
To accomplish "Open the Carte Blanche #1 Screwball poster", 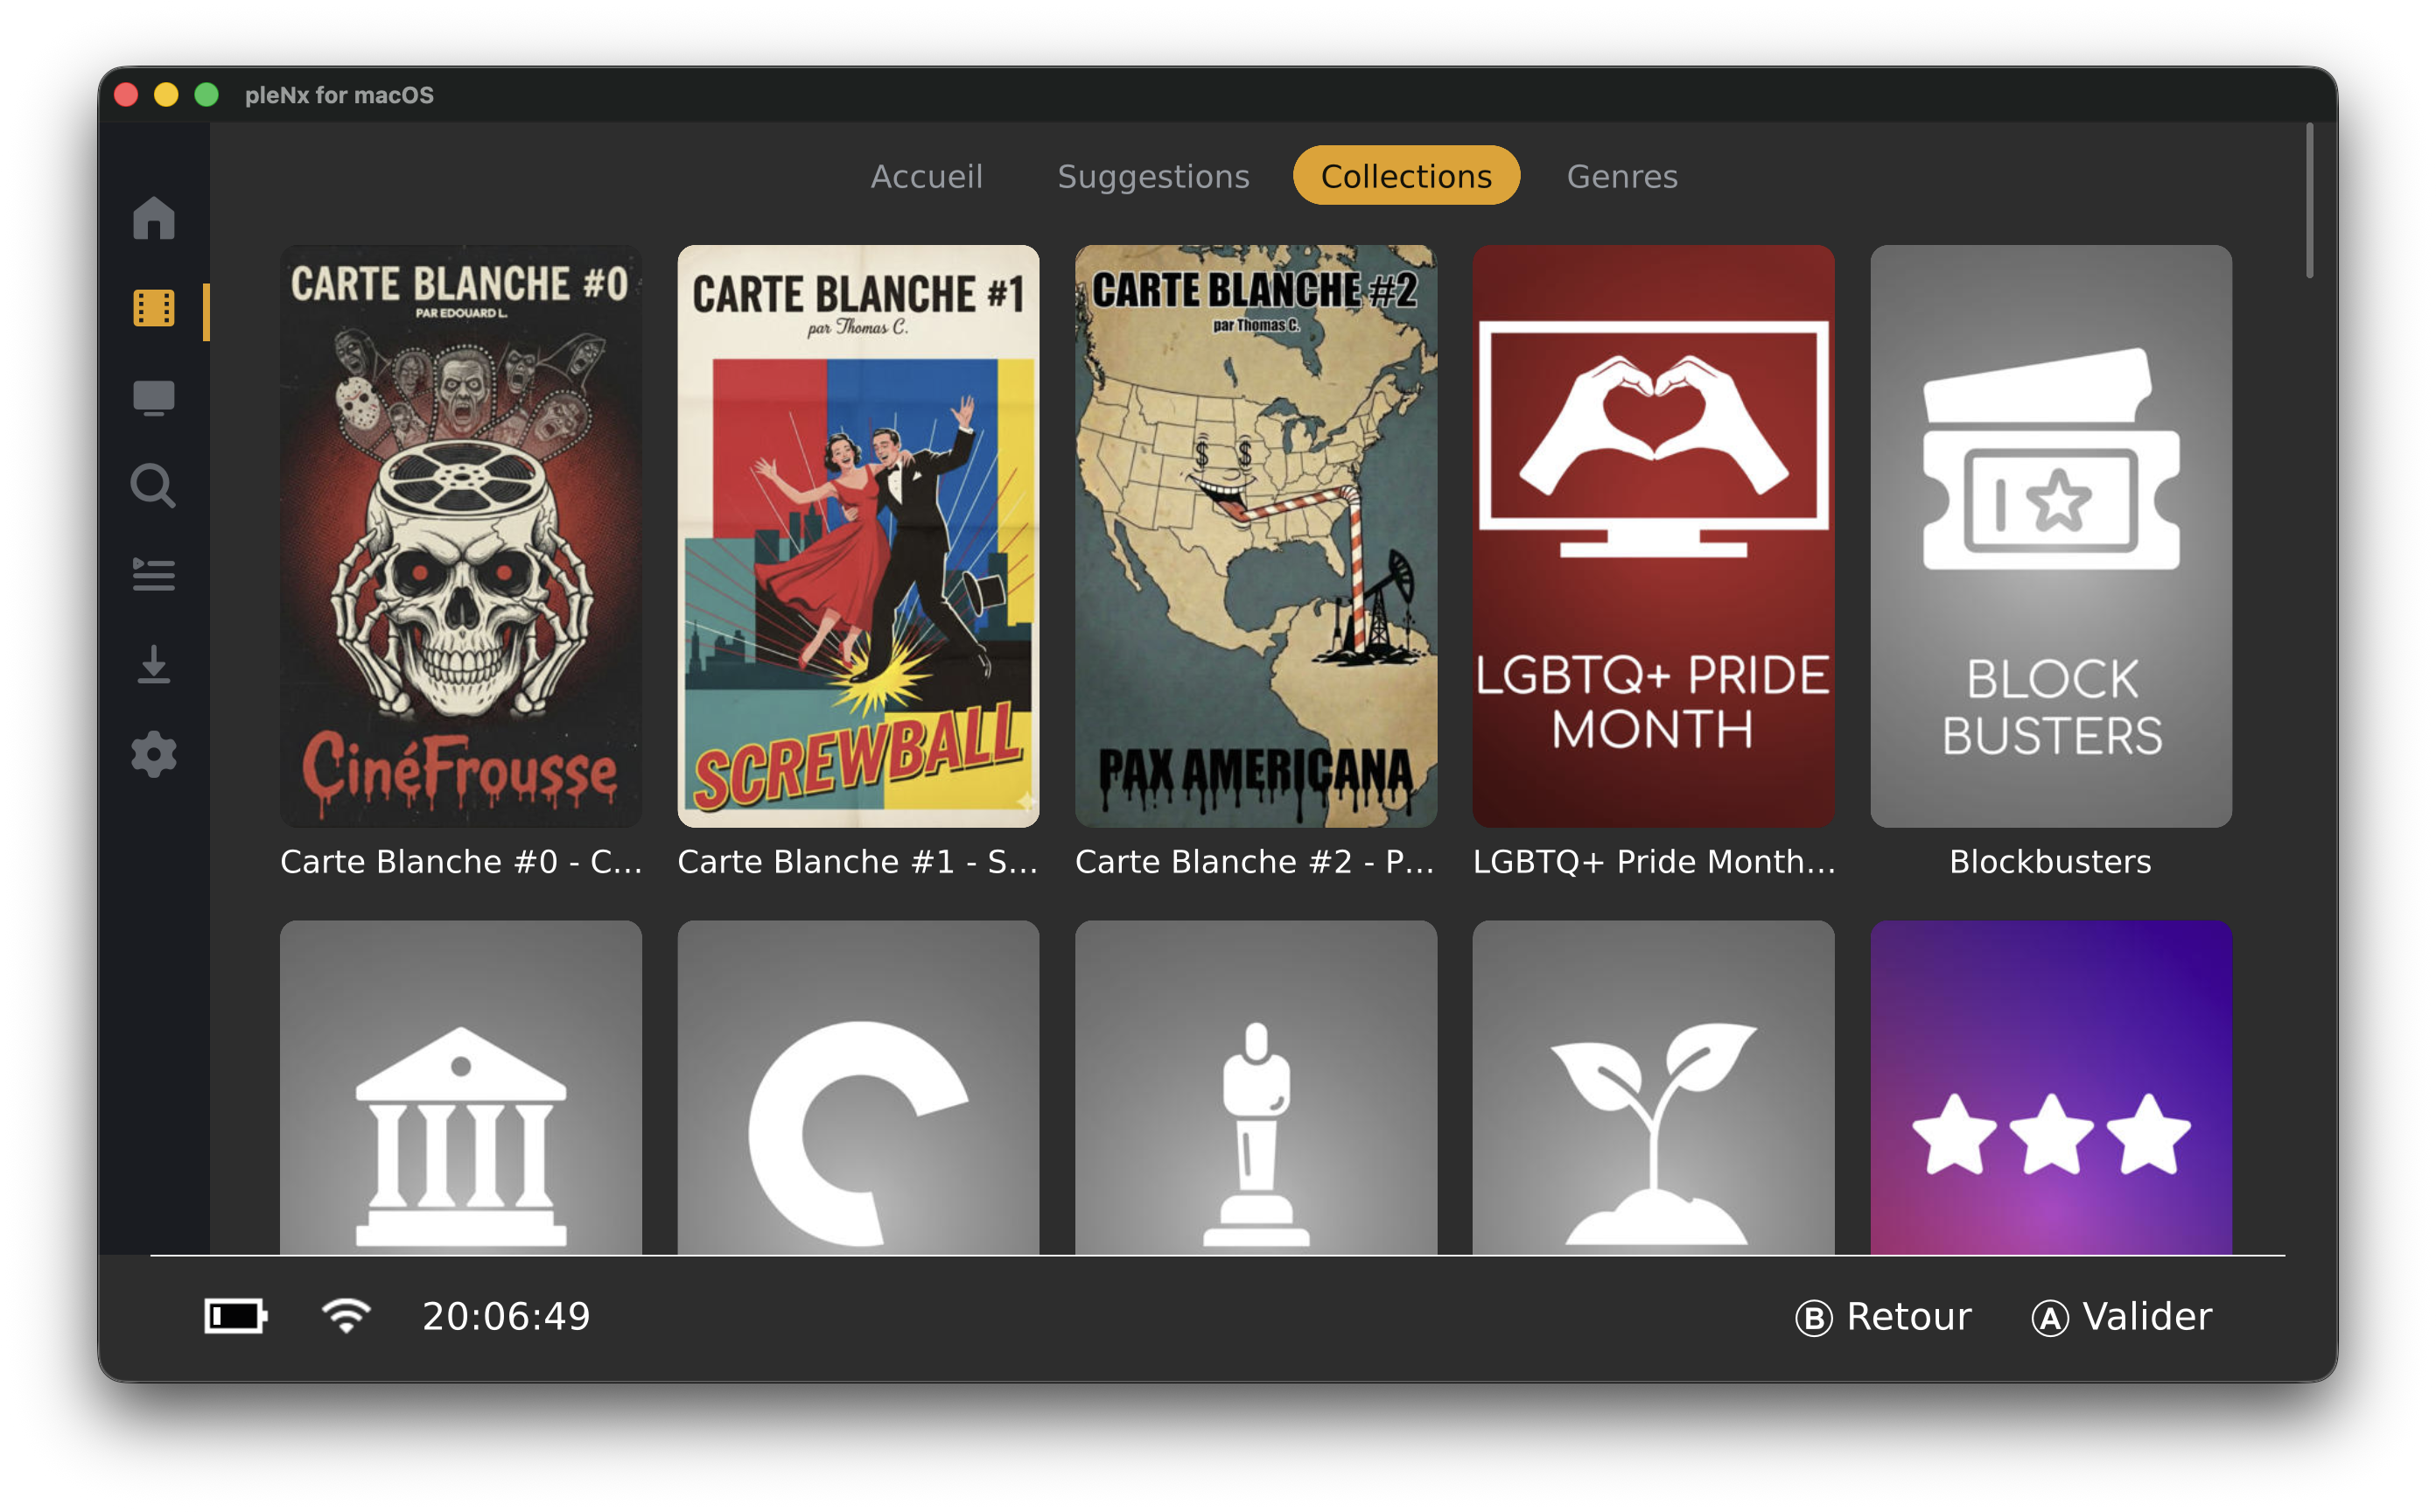I will 858,536.
